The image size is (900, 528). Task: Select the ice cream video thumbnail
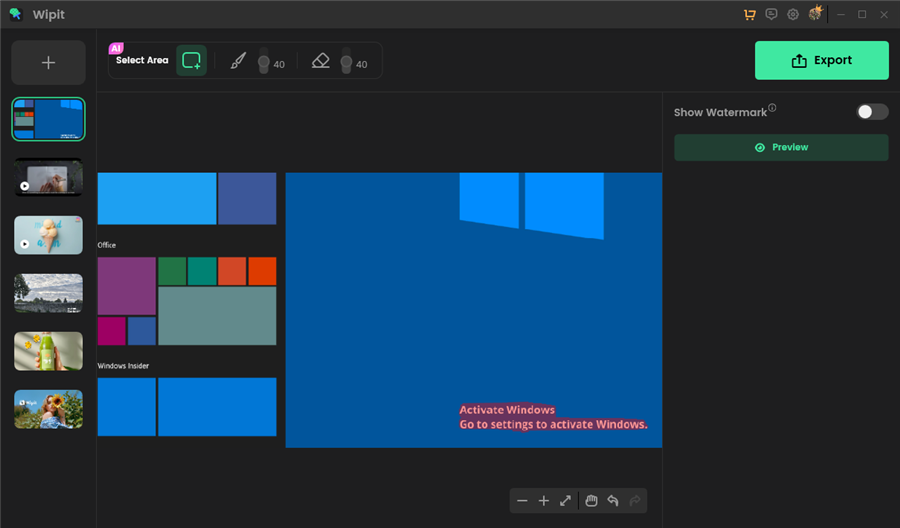click(48, 235)
